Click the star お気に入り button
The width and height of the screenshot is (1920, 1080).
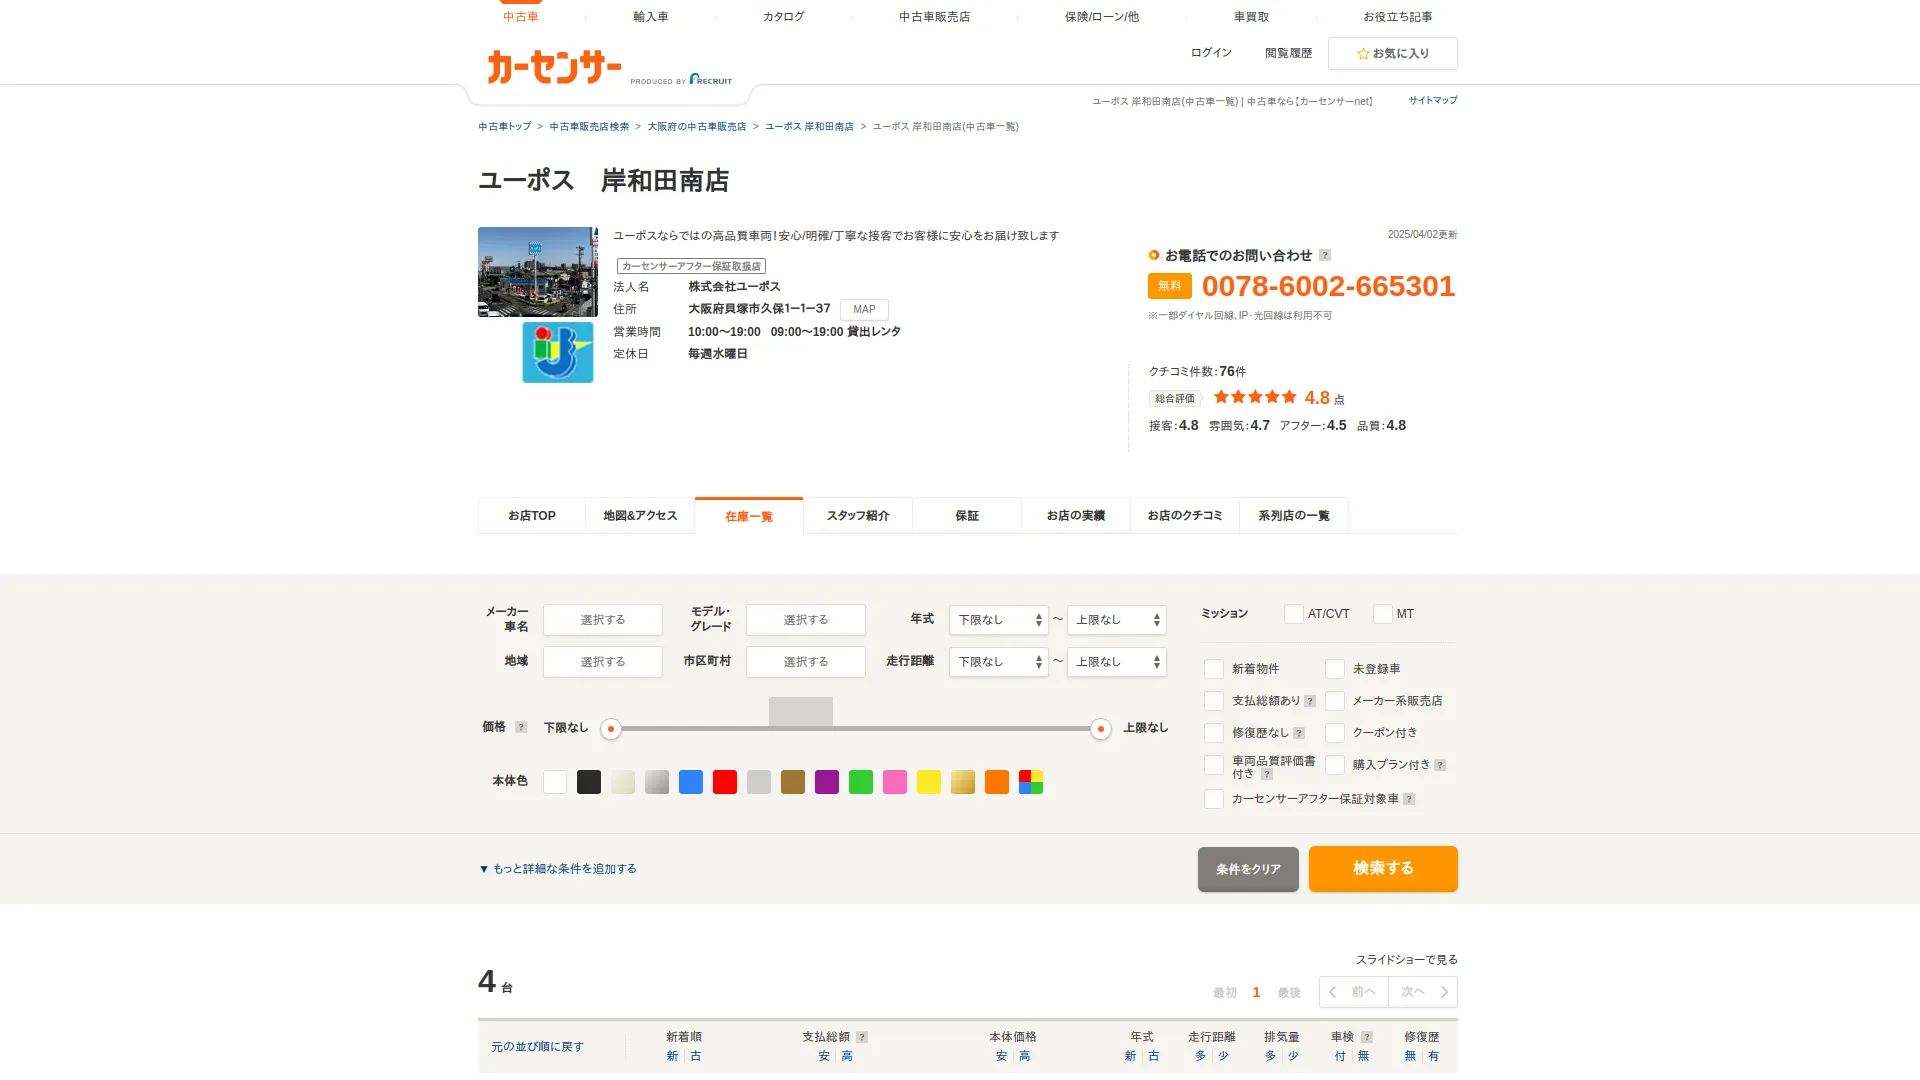point(1392,53)
